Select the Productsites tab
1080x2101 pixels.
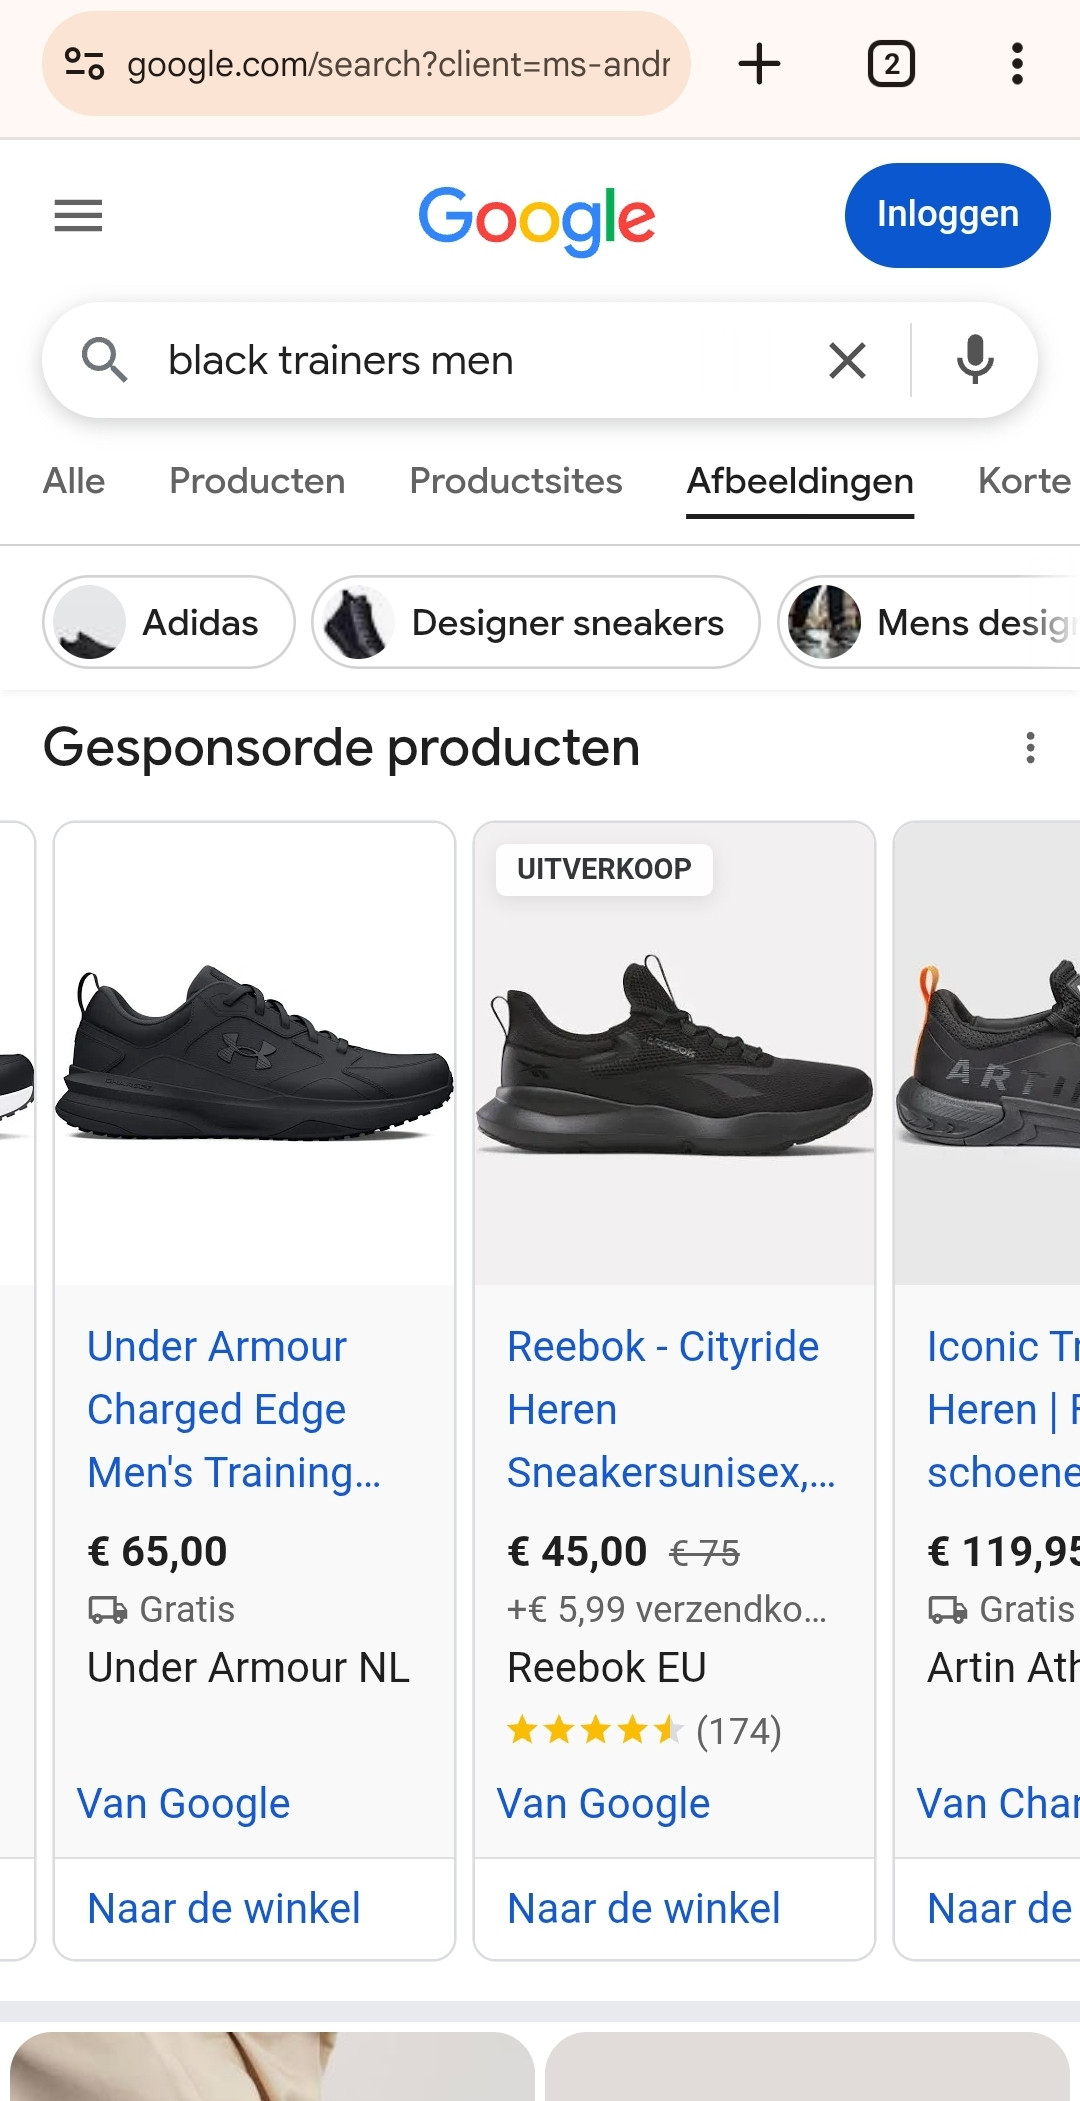516,481
